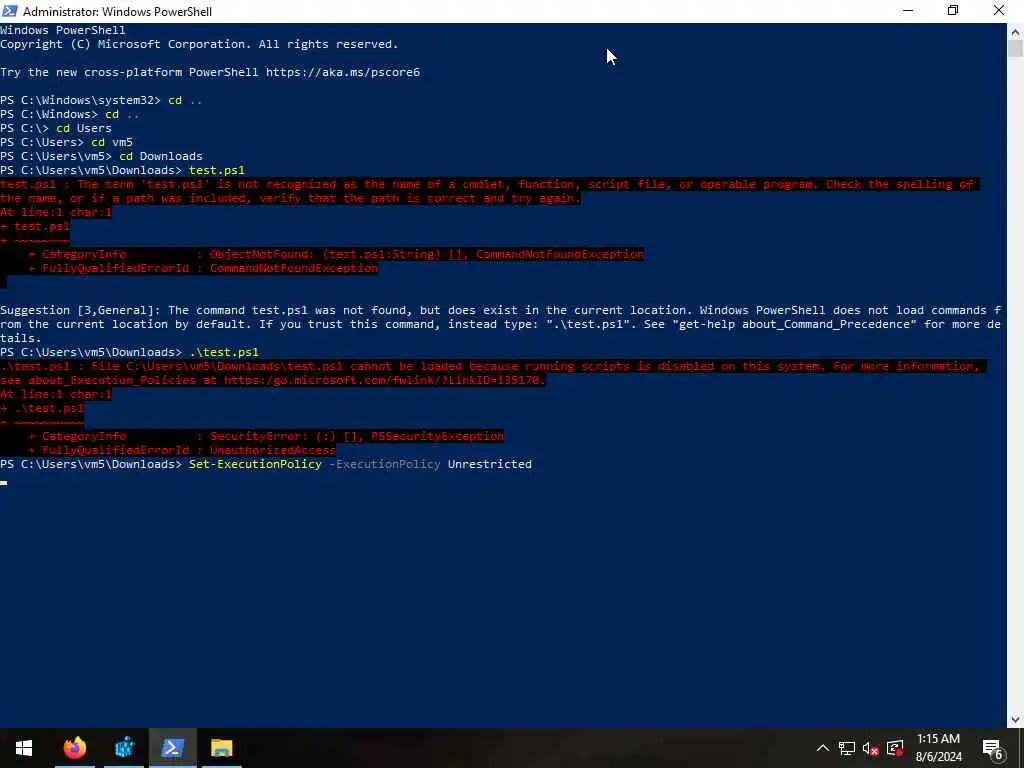Viewport: 1024px width, 768px height.
Task: Open File Explorer from the taskbar
Action: (x=221, y=748)
